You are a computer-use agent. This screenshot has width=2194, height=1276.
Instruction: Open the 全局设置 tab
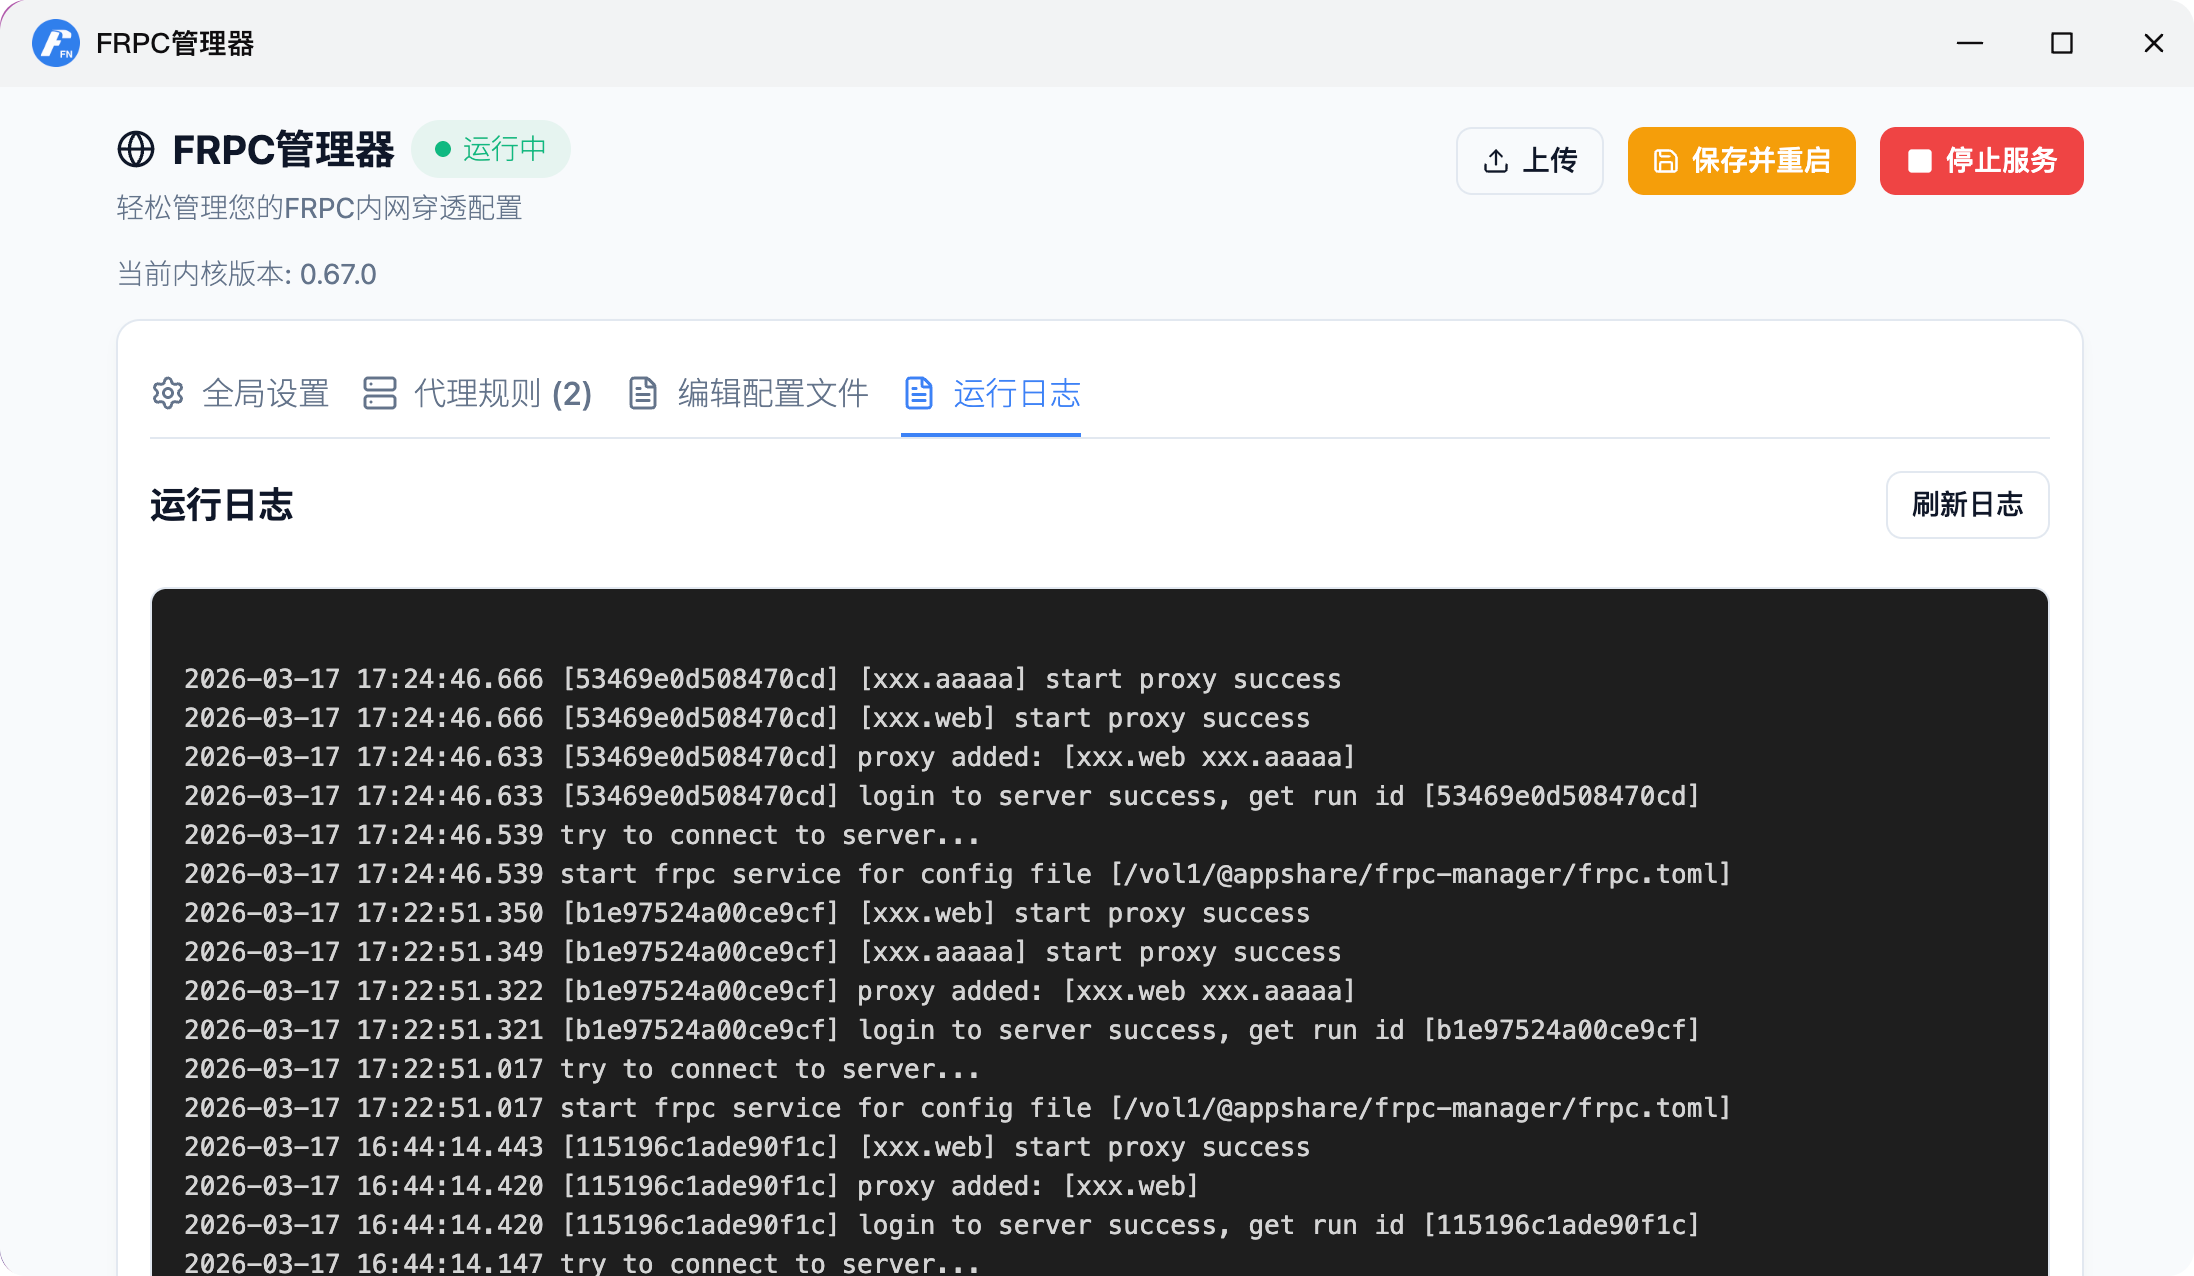click(x=265, y=393)
